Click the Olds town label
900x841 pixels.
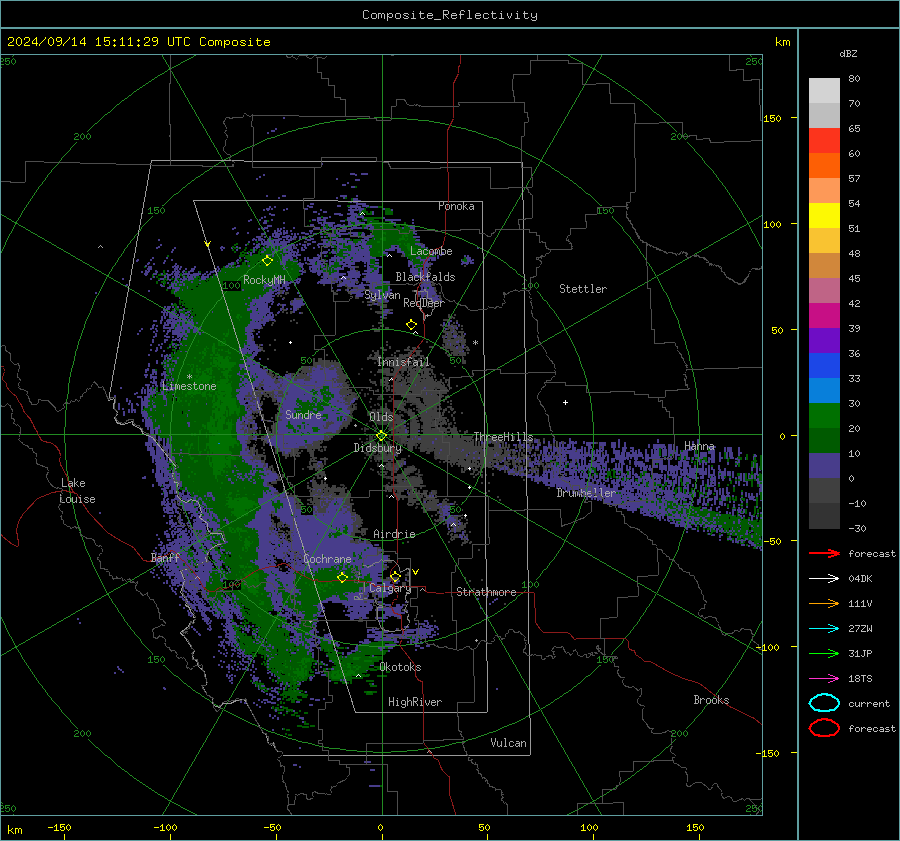click(x=381, y=417)
